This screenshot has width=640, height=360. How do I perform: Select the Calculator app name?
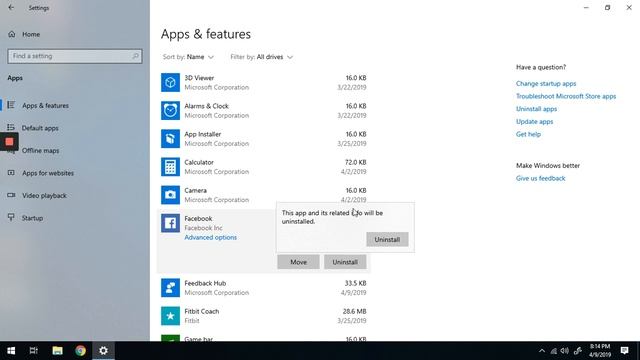point(199,162)
